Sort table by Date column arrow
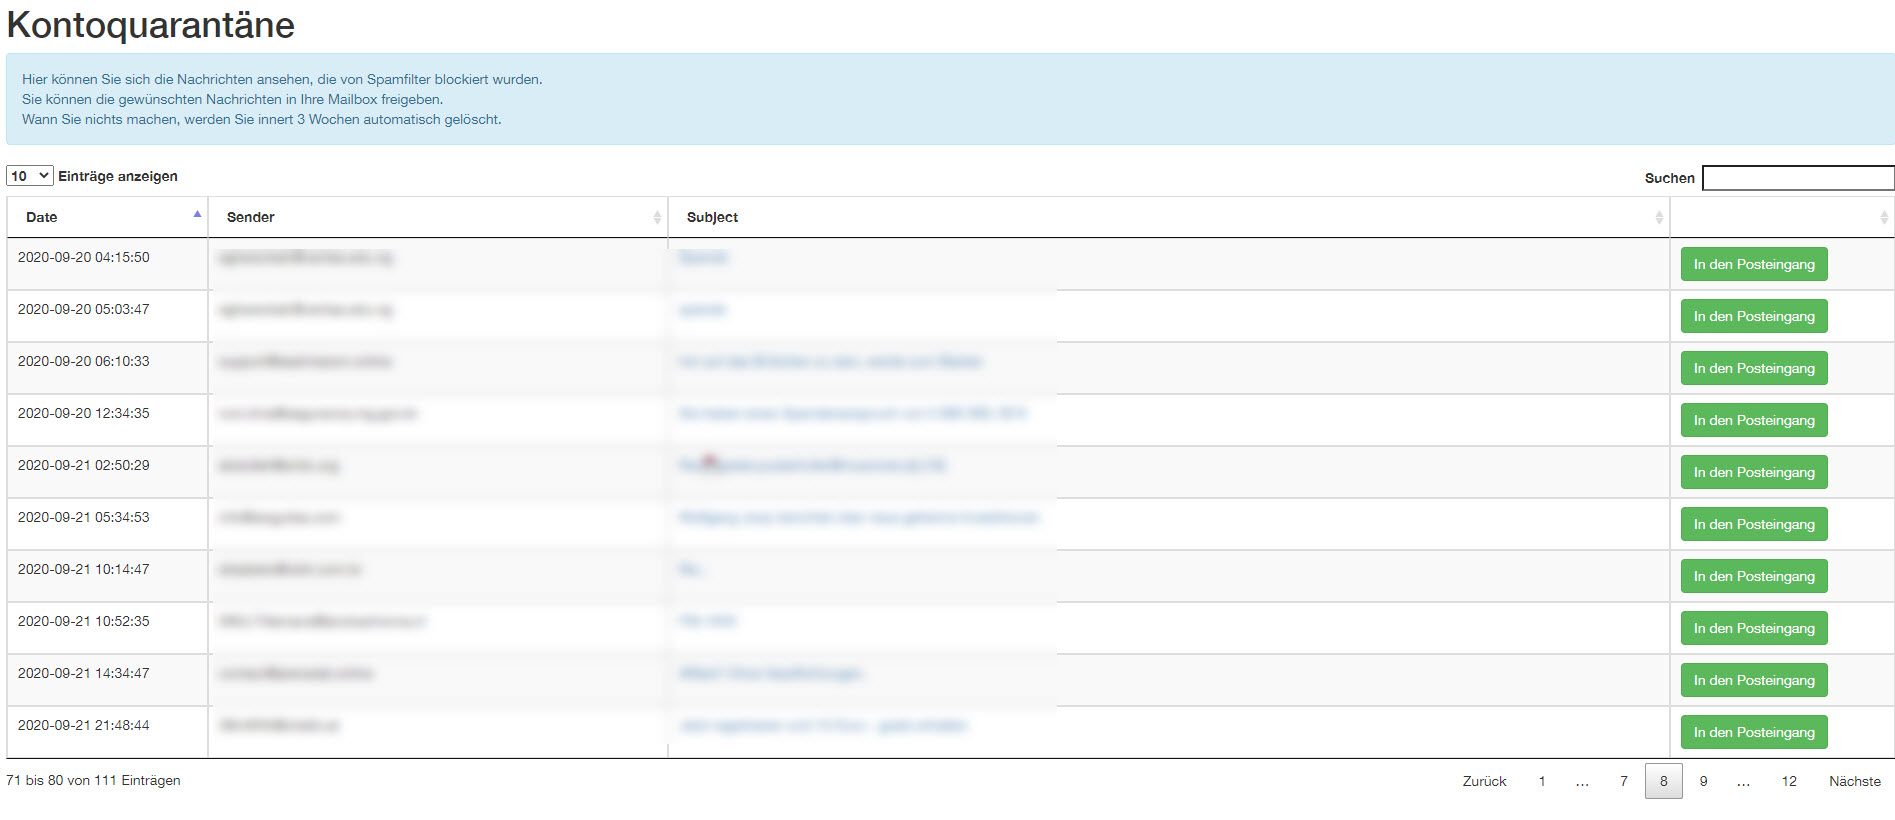The width and height of the screenshot is (1895, 820). (197, 216)
